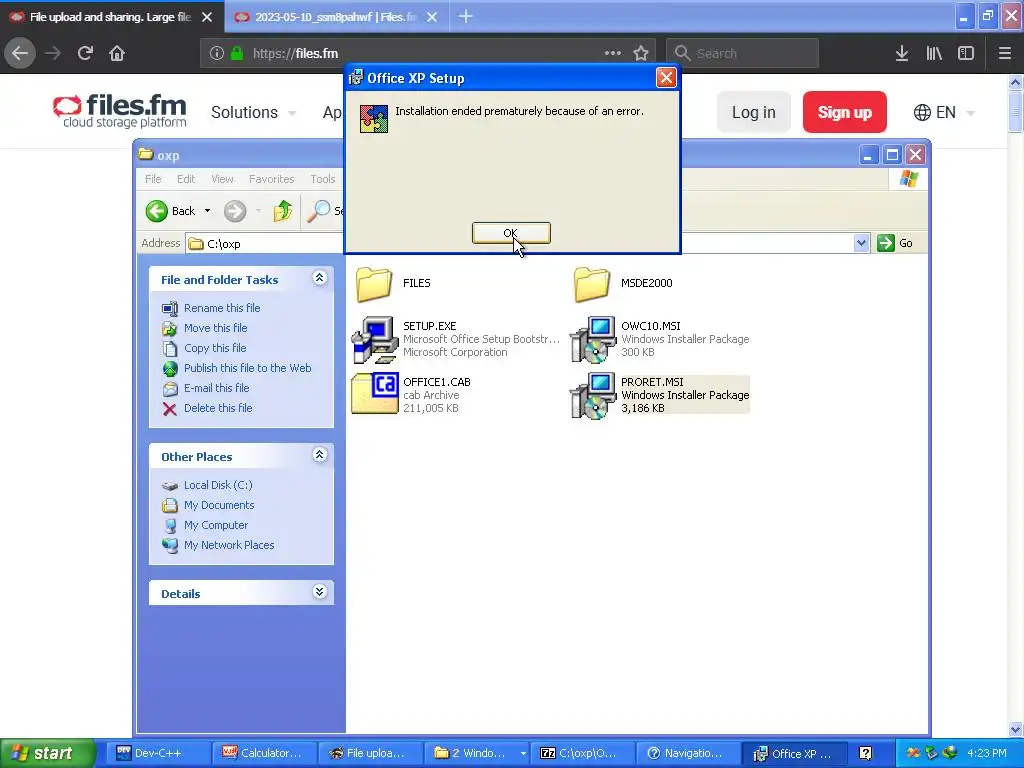Switch to Dev-C++ taskbar item
The height and width of the screenshot is (768, 1024).
pyautogui.click(x=157, y=753)
